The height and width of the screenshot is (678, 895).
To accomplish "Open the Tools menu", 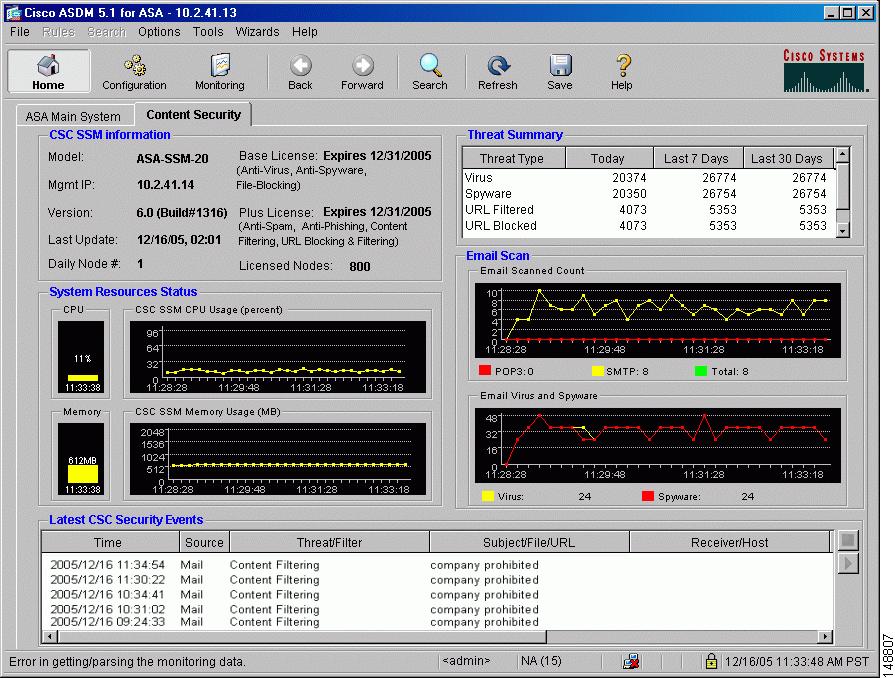I will pos(208,32).
